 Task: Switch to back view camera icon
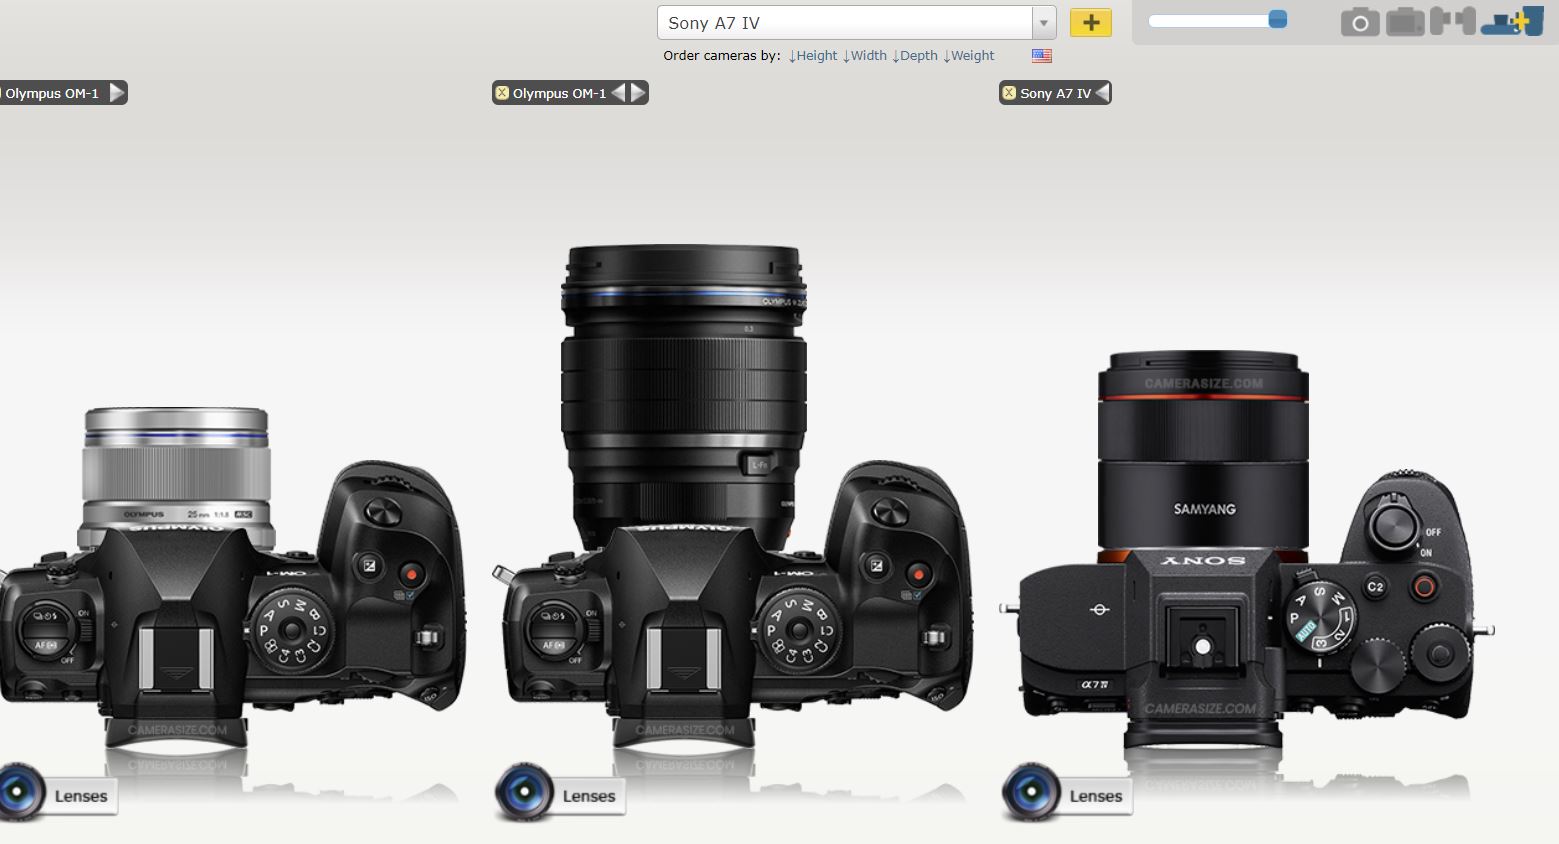pyautogui.click(x=1405, y=22)
